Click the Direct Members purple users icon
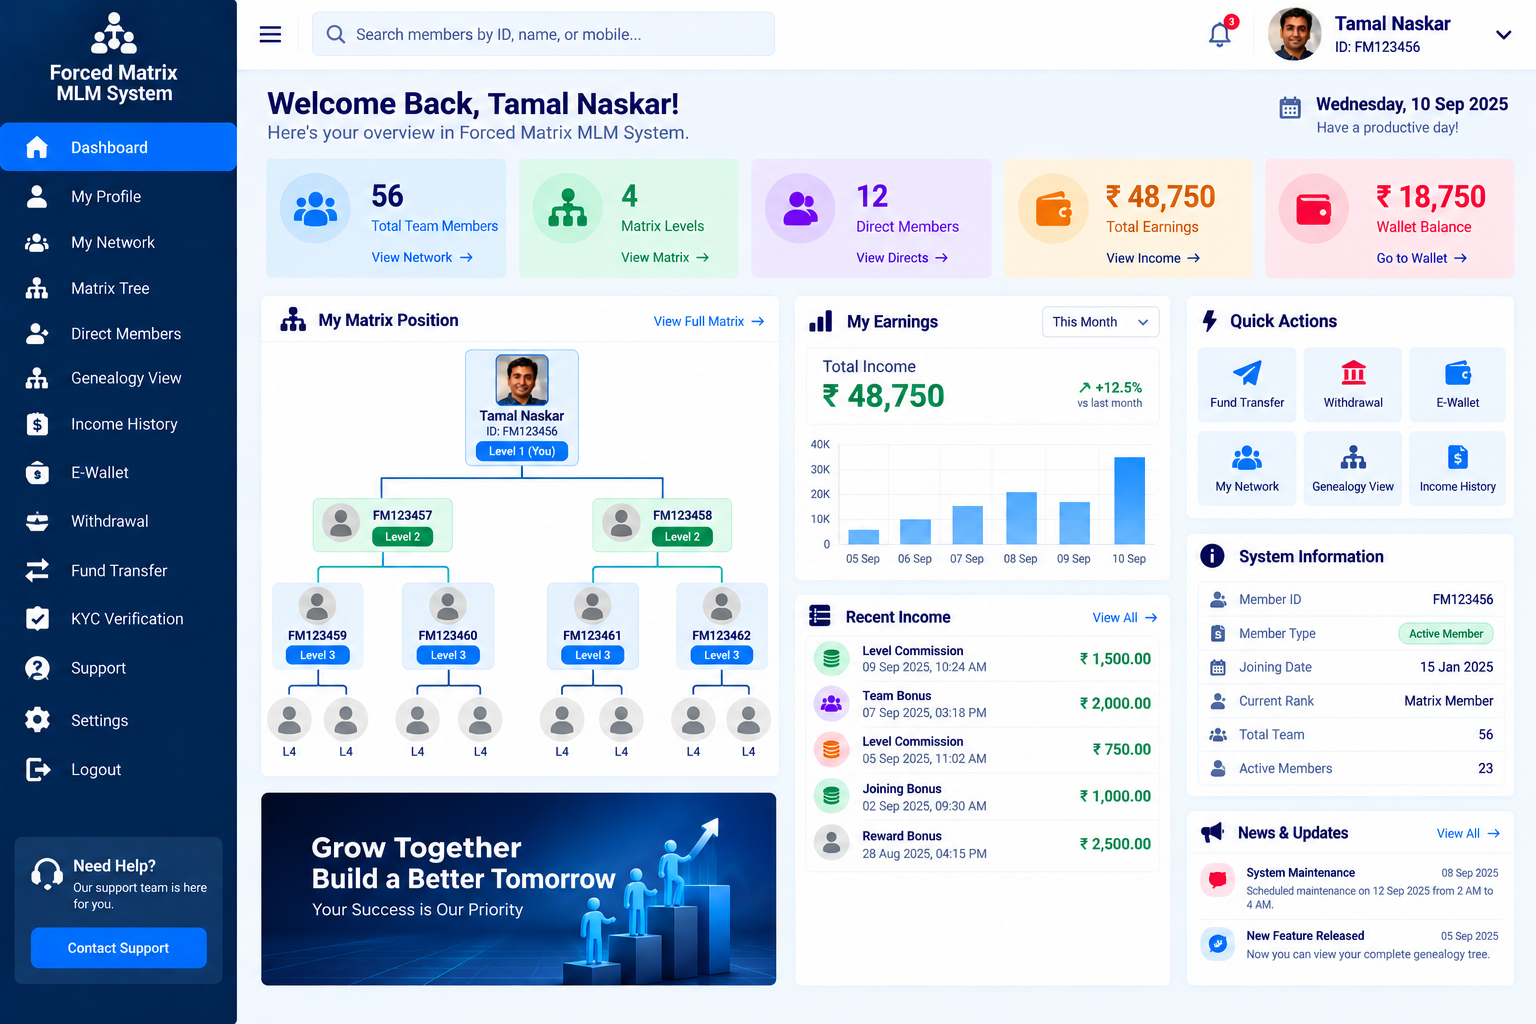1536x1024 pixels. (800, 208)
